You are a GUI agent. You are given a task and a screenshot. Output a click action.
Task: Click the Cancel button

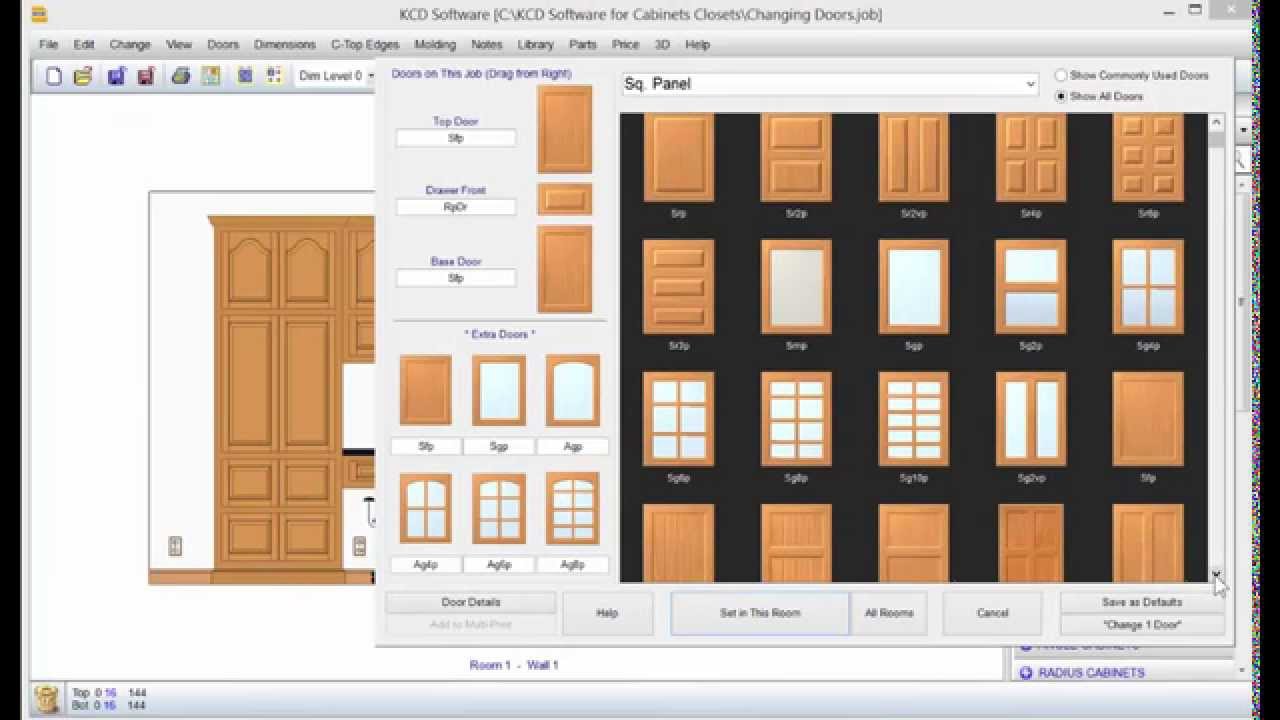coord(992,613)
